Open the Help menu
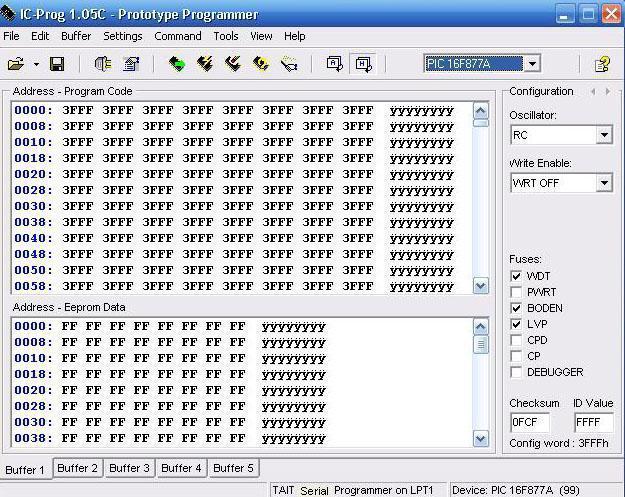Viewport: 625px width, 497px height. pyautogui.click(x=295, y=36)
